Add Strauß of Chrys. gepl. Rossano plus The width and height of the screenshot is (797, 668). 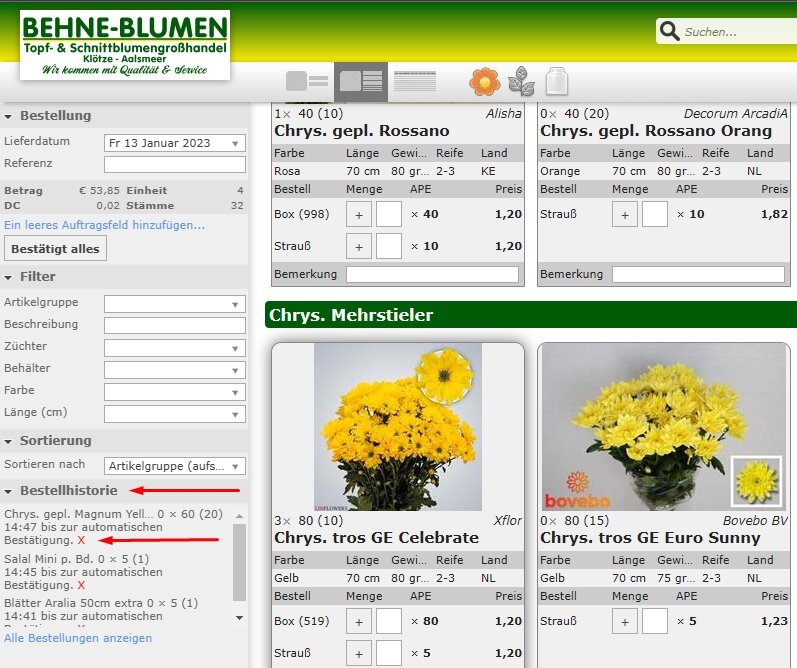359,246
